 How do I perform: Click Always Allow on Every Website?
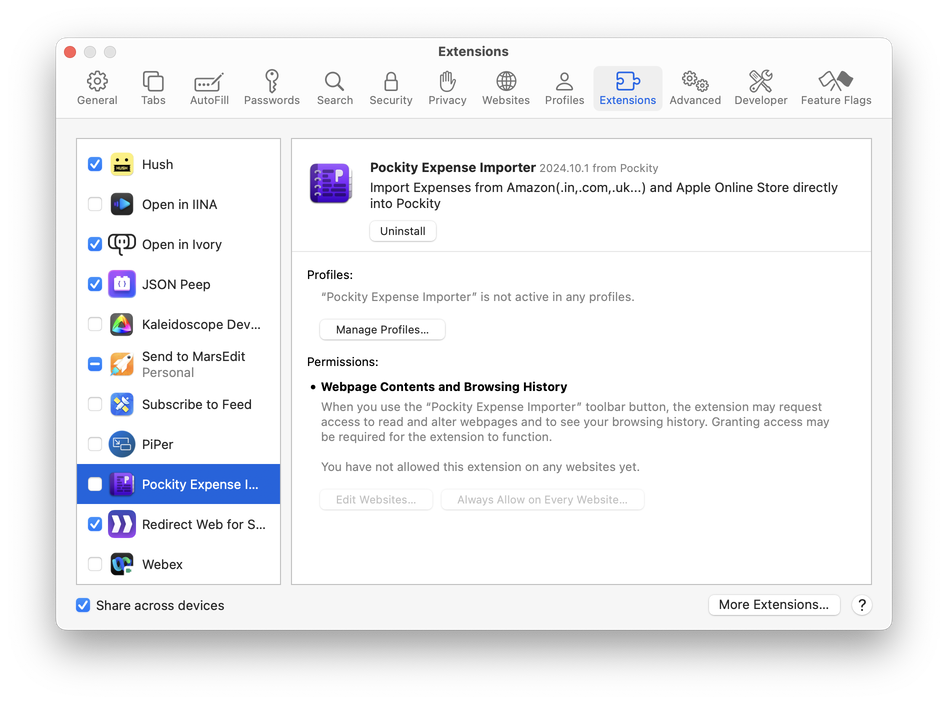click(x=542, y=500)
